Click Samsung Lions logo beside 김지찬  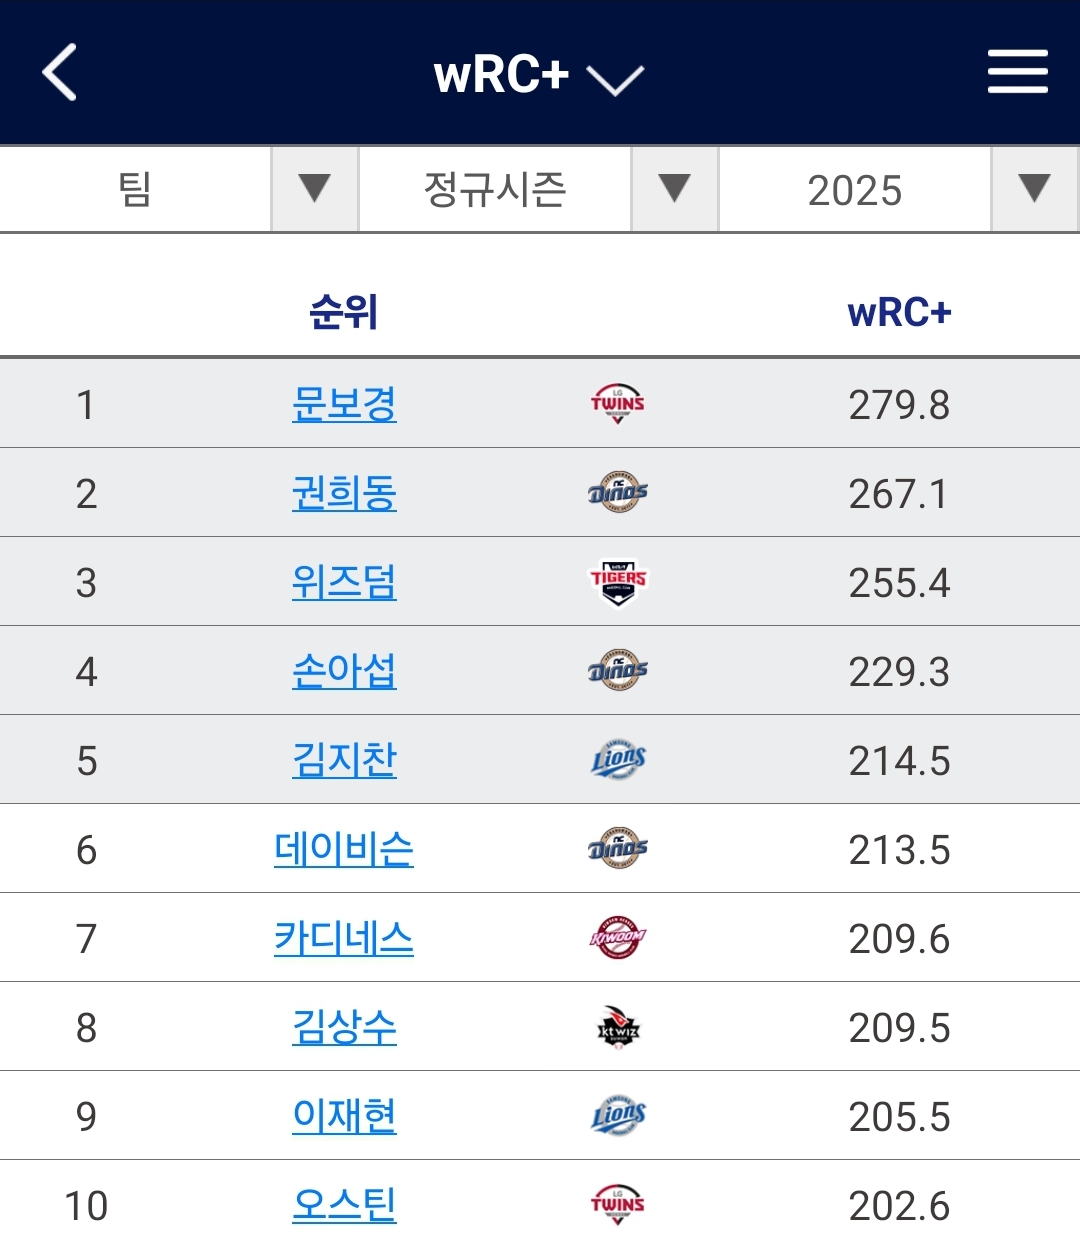point(618,760)
